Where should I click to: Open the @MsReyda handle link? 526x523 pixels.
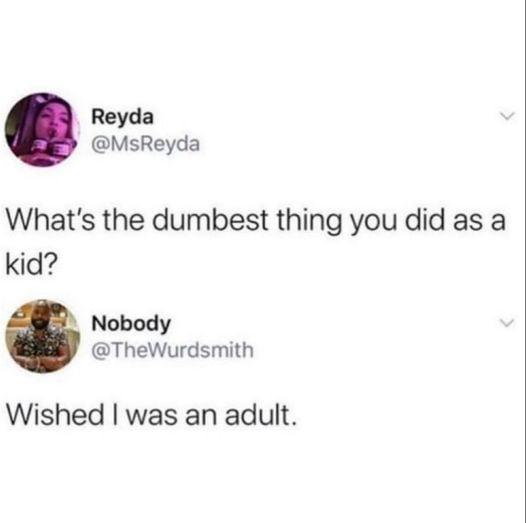coord(146,144)
